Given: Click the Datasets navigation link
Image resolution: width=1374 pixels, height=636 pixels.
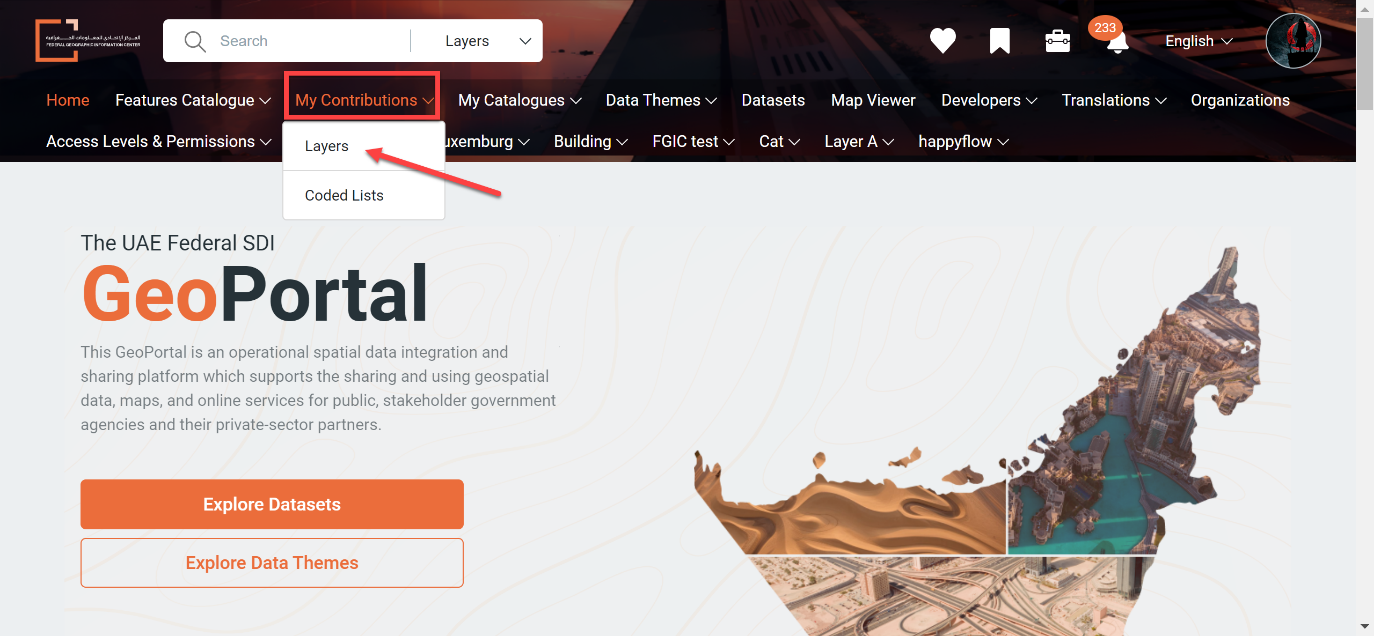Looking at the screenshot, I should pyautogui.click(x=773, y=100).
